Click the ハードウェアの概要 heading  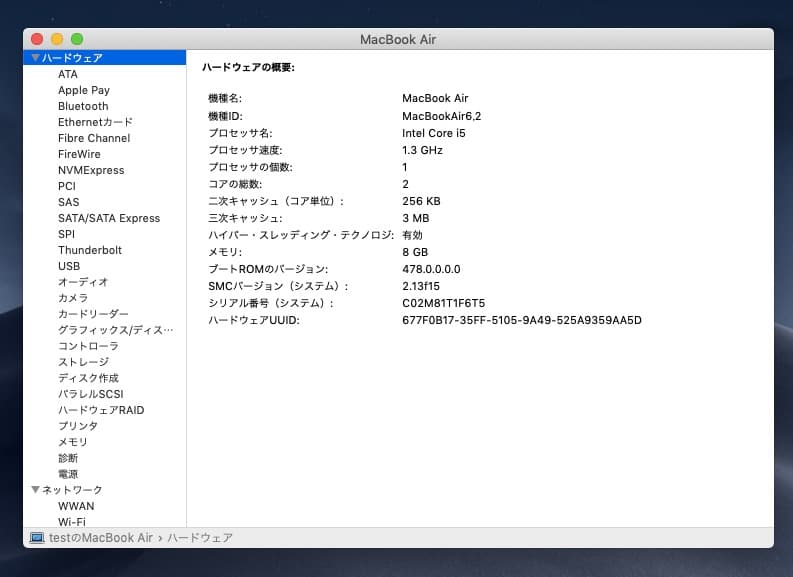point(248,67)
